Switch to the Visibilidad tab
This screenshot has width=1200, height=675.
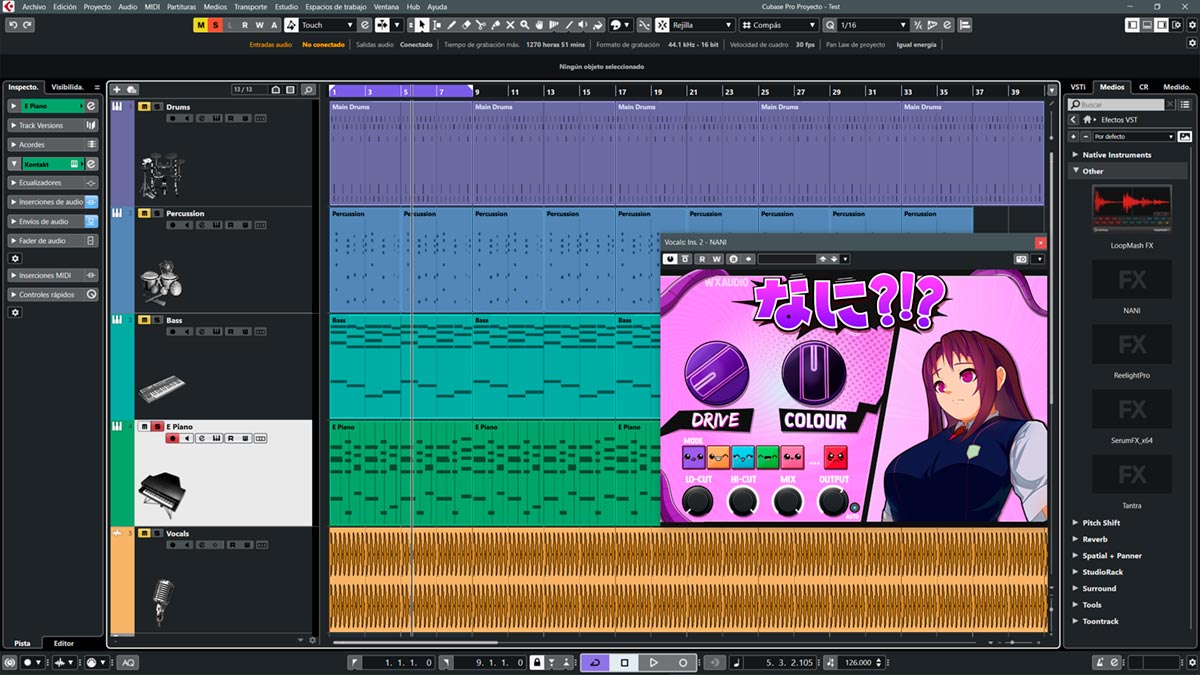pos(68,87)
